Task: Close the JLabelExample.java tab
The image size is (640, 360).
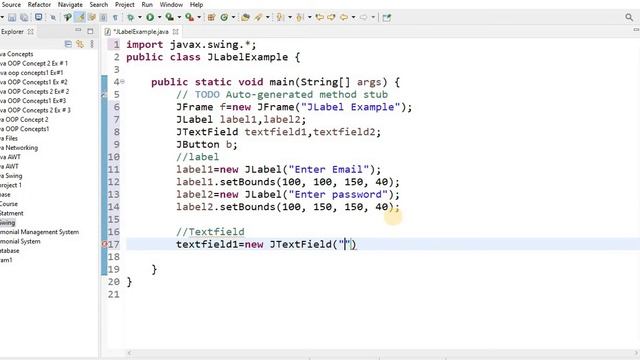Action: point(176,31)
